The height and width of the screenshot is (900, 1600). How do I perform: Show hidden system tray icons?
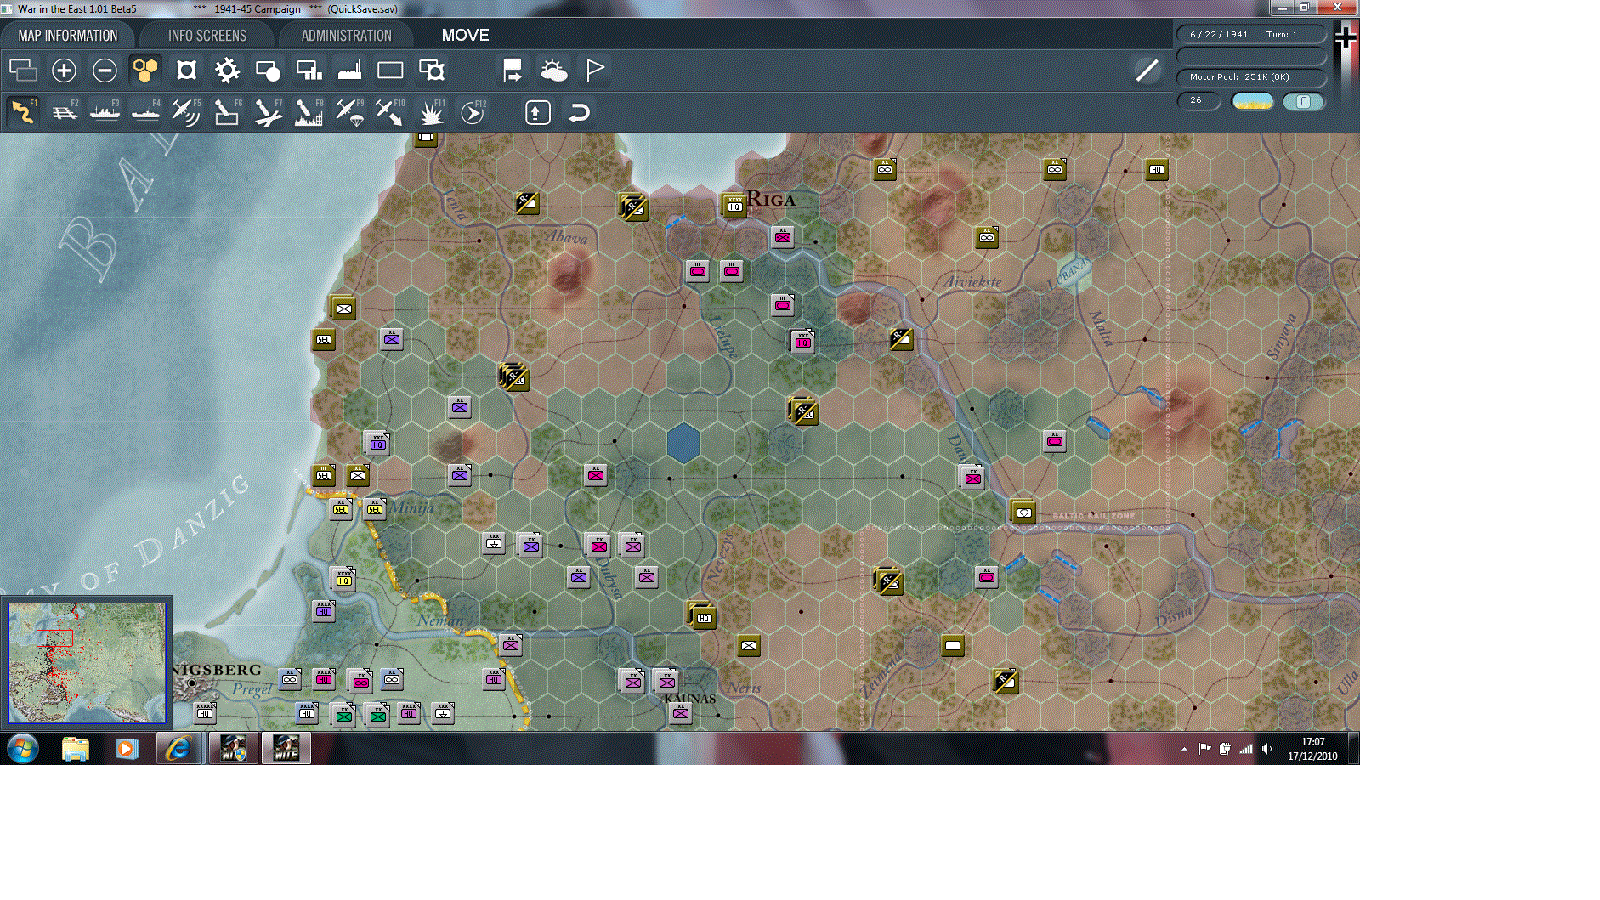pos(1184,749)
